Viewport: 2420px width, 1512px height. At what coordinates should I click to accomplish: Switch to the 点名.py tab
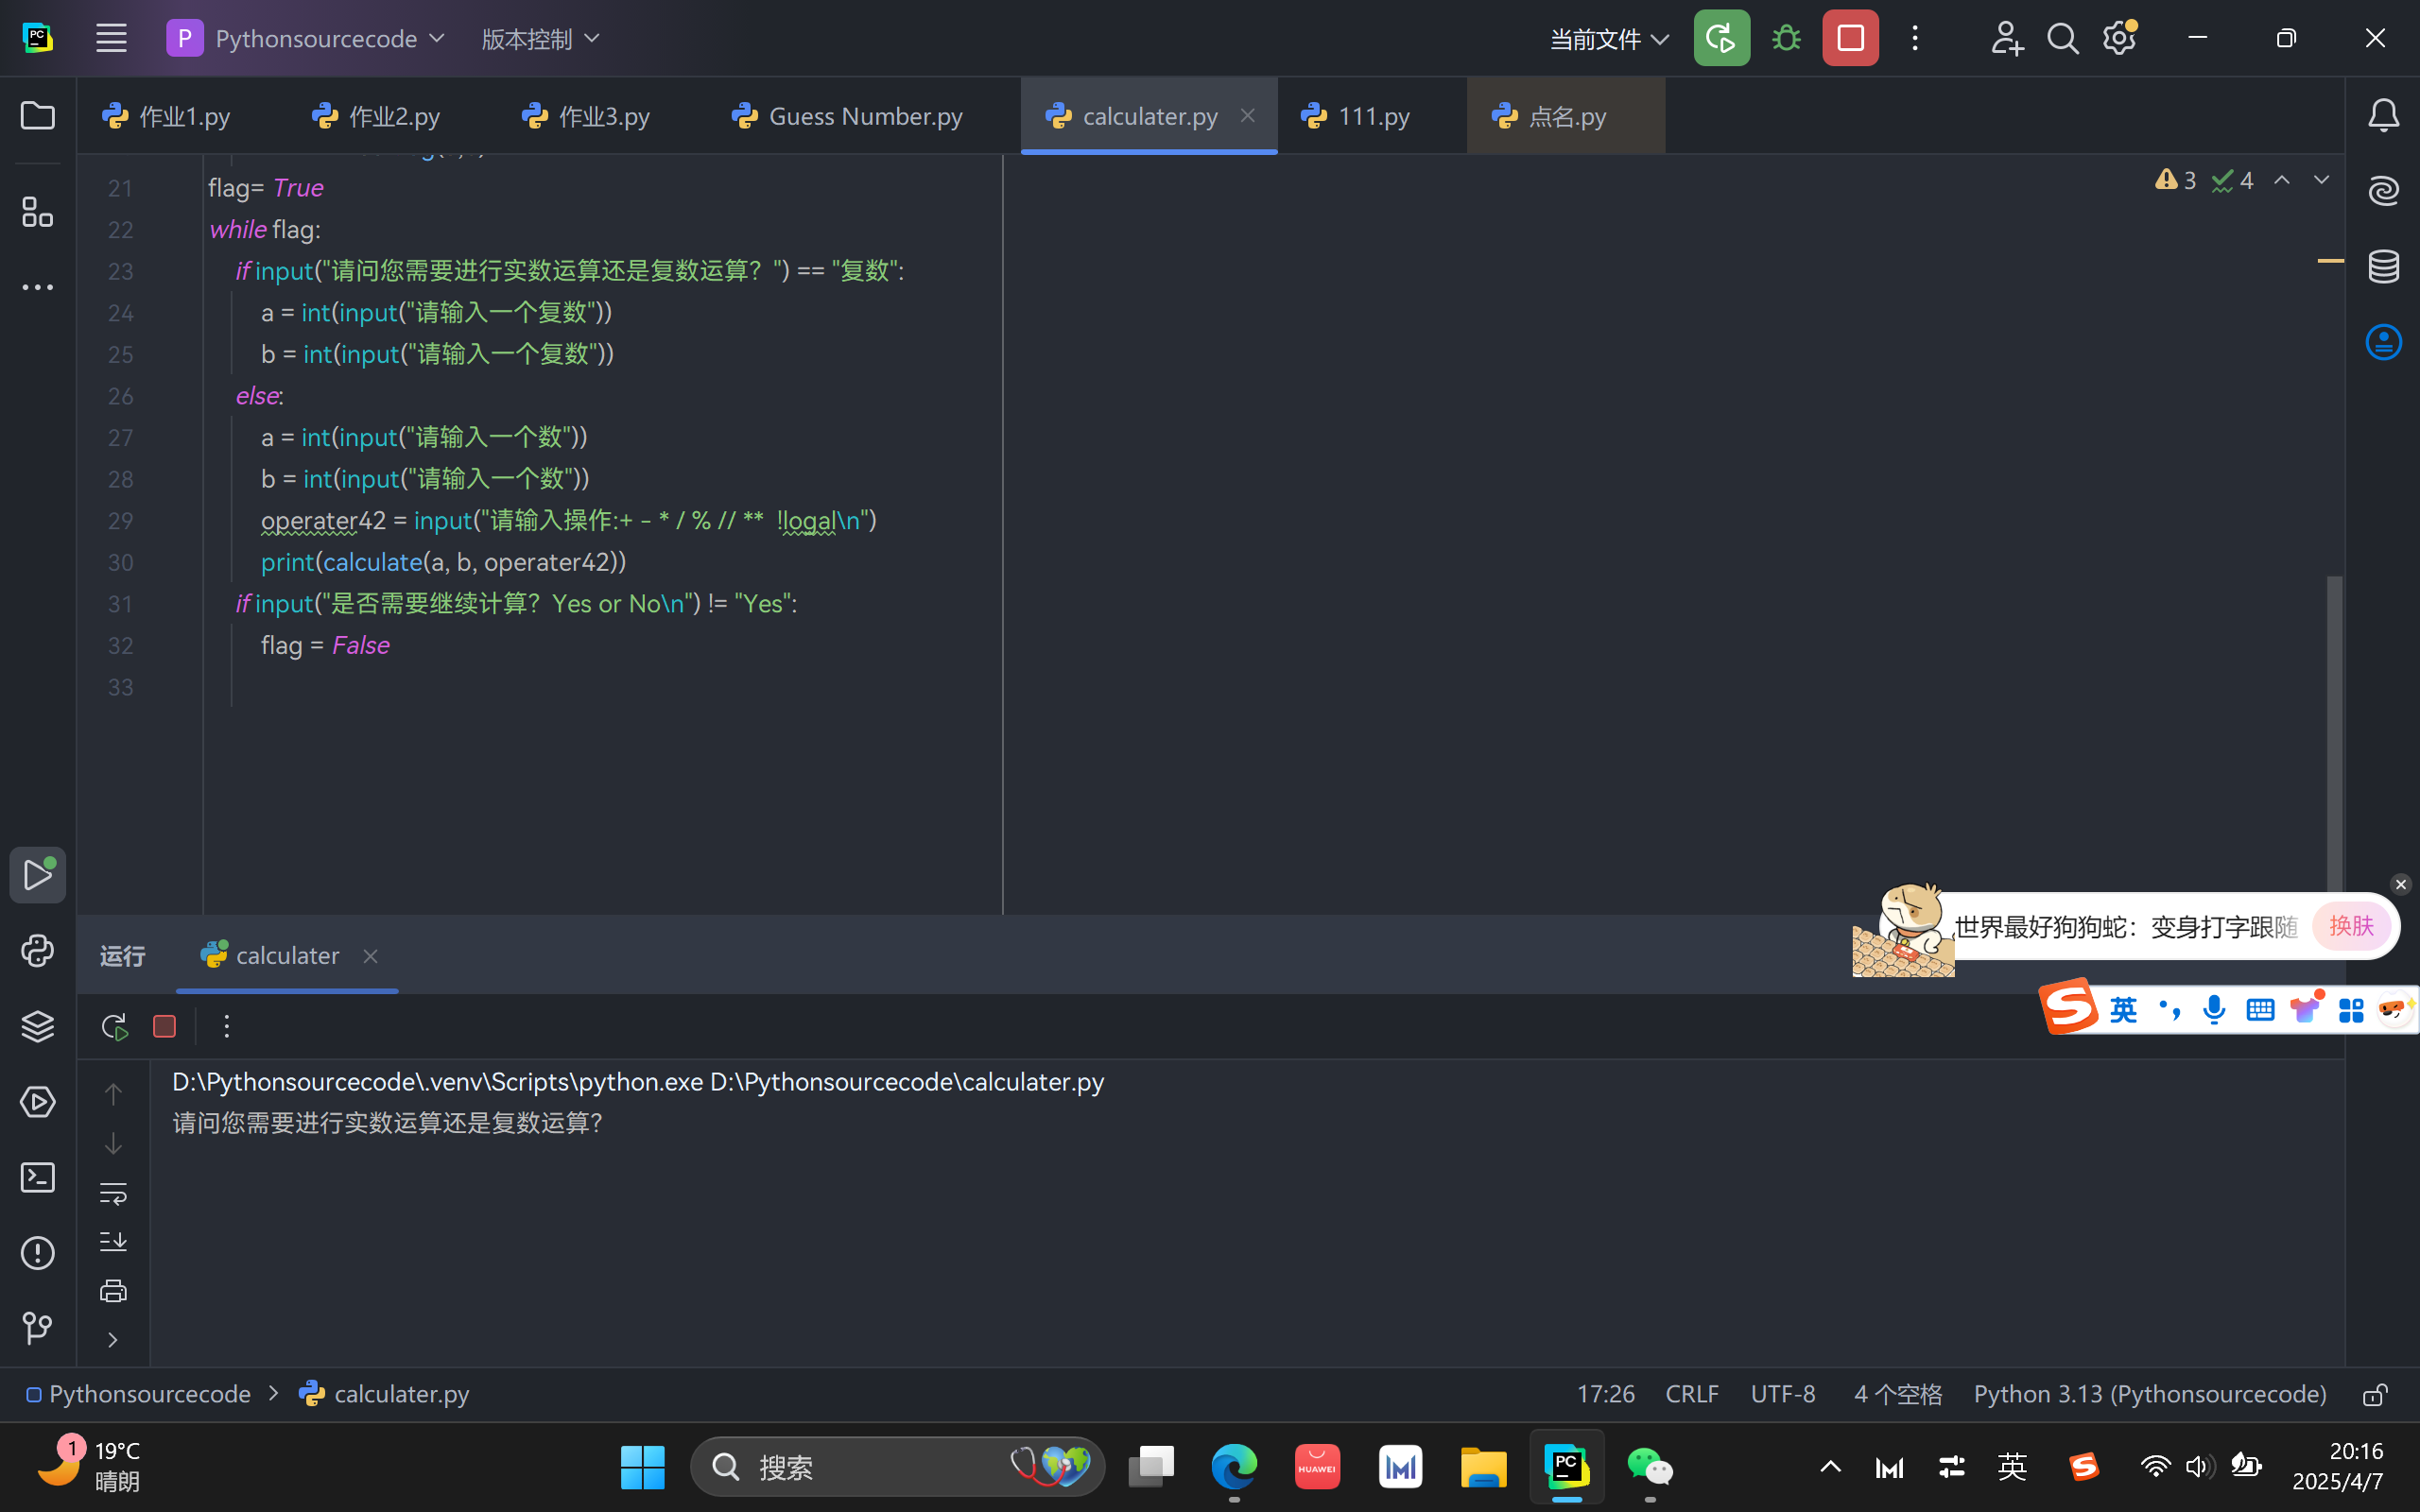tap(1566, 116)
